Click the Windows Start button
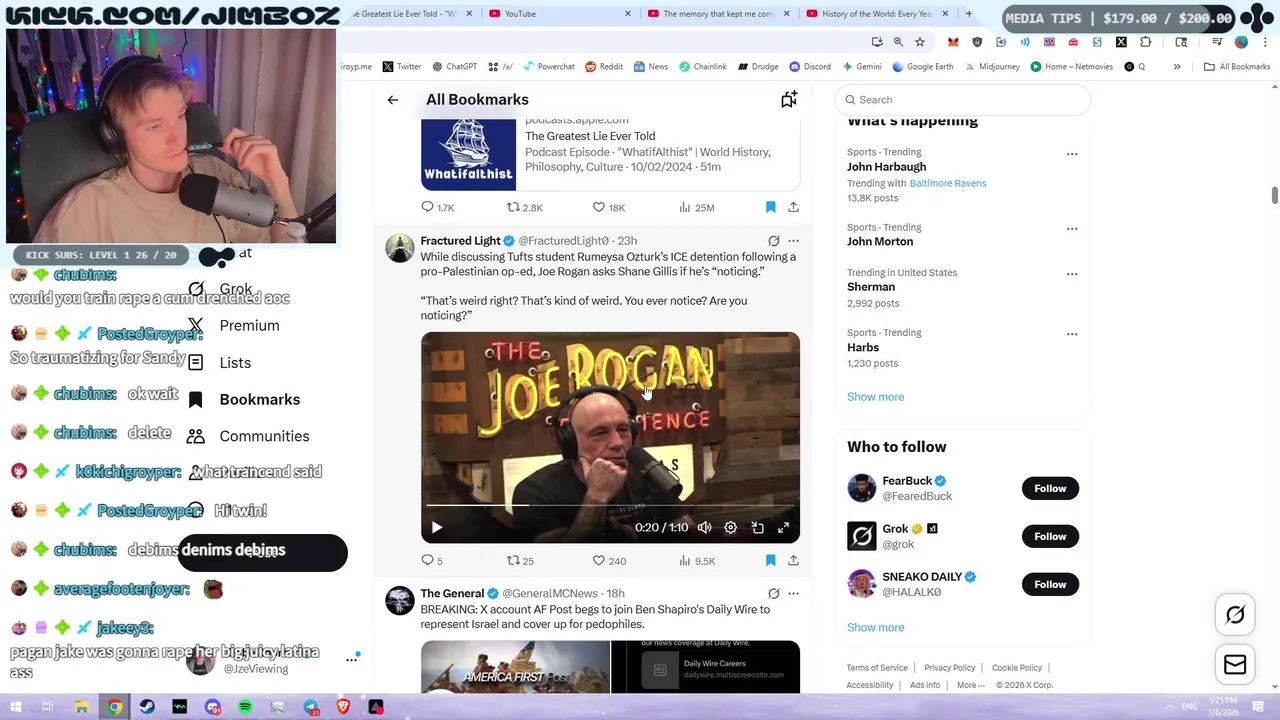This screenshot has height=720, width=1280. pos(16,707)
